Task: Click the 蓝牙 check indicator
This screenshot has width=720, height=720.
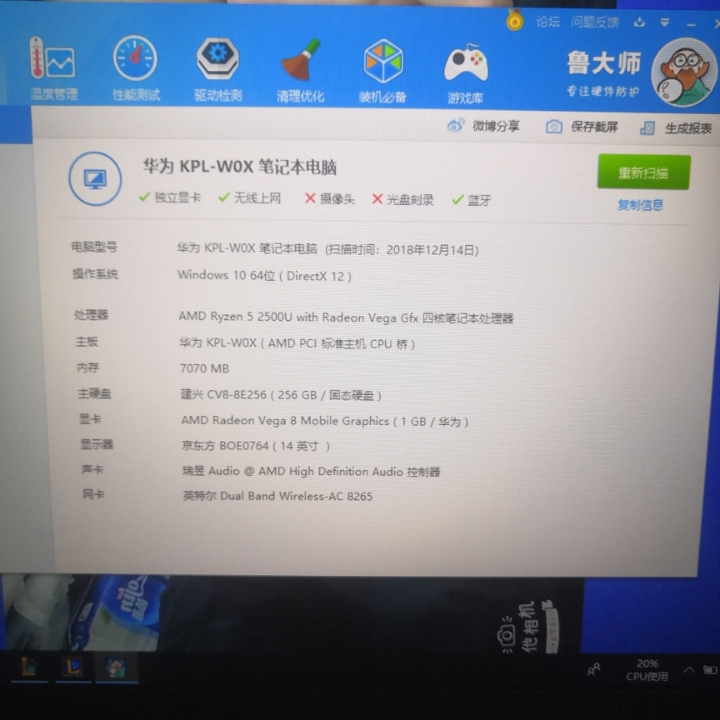Action: tap(472, 200)
